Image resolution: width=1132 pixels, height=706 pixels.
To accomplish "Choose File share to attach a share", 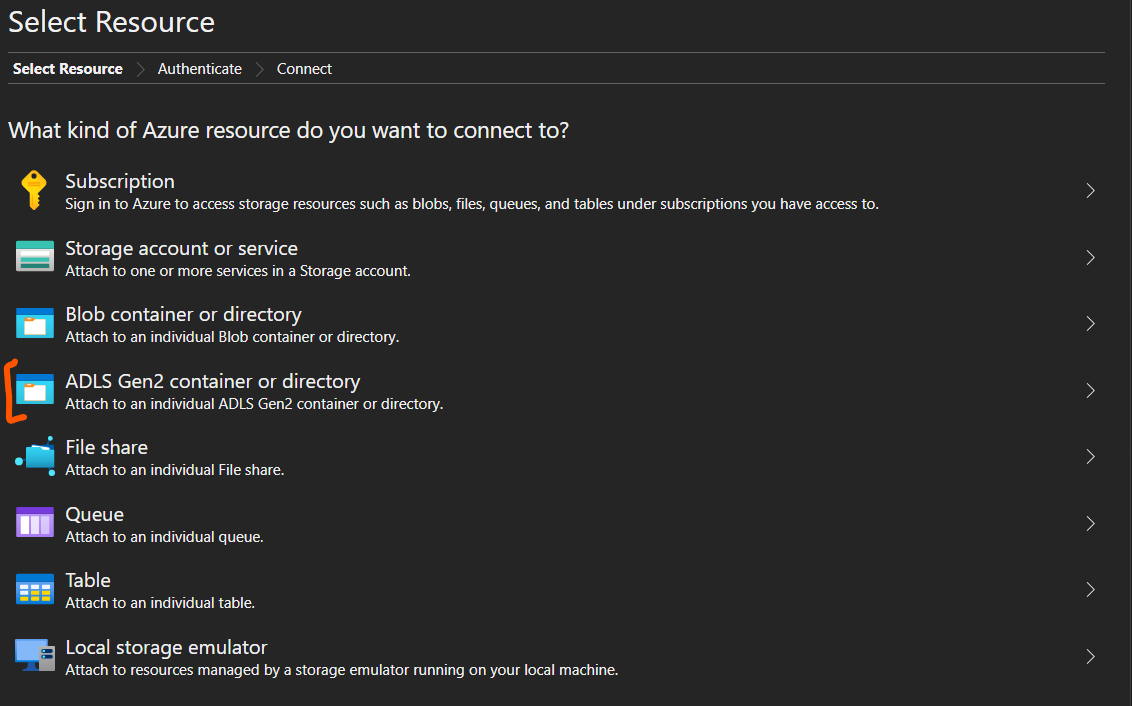I will 106,447.
